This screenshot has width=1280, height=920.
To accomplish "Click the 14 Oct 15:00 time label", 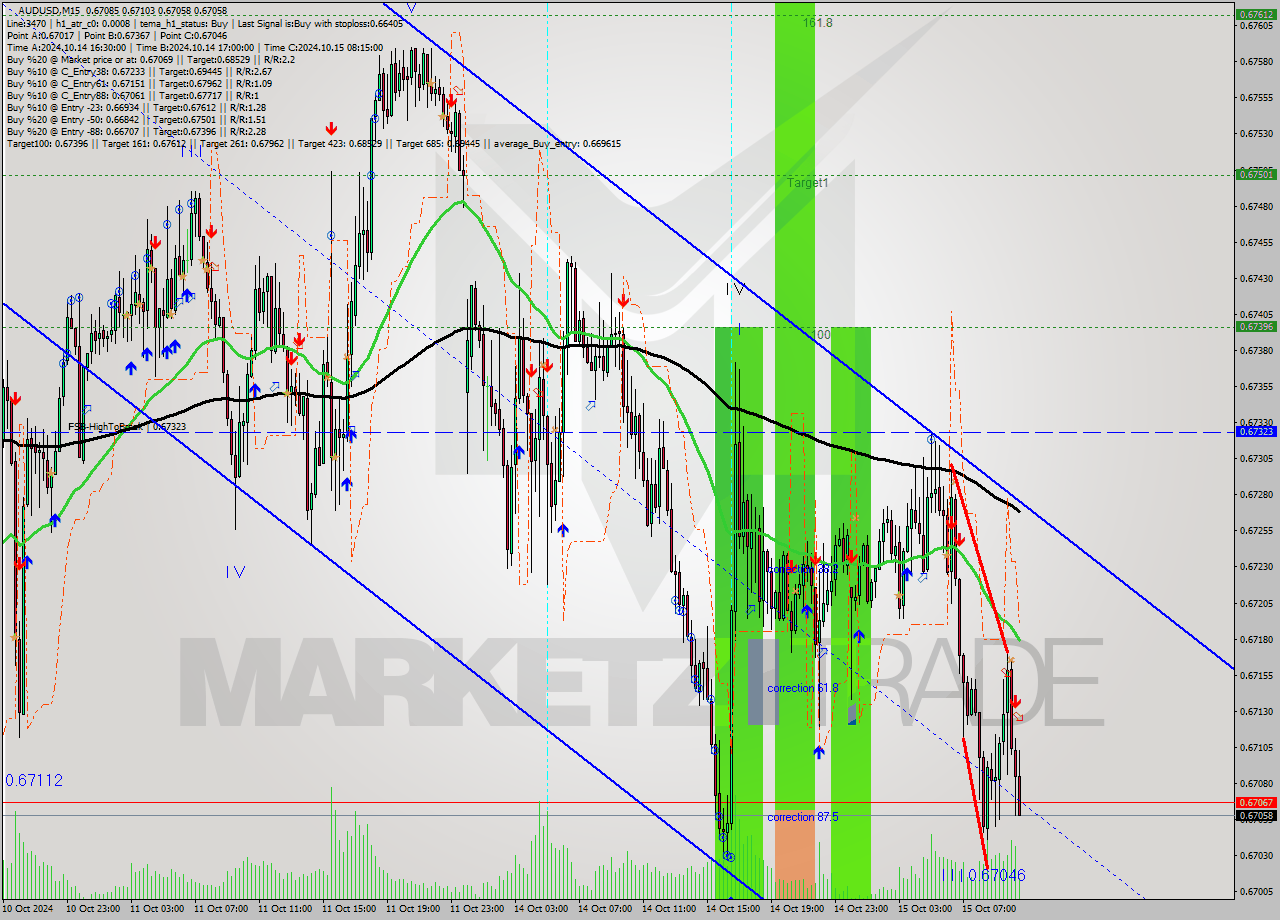I will (x=731, y=909).
